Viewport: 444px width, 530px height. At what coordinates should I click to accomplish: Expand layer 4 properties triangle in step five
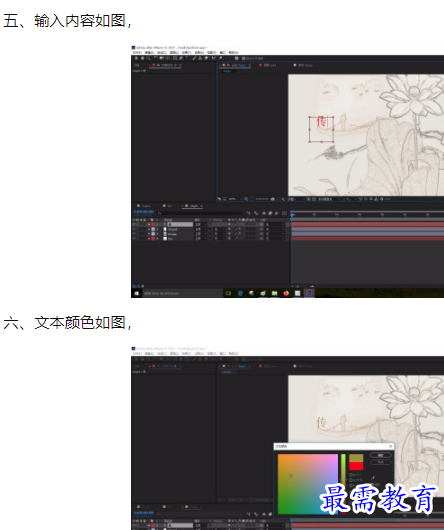149,238
